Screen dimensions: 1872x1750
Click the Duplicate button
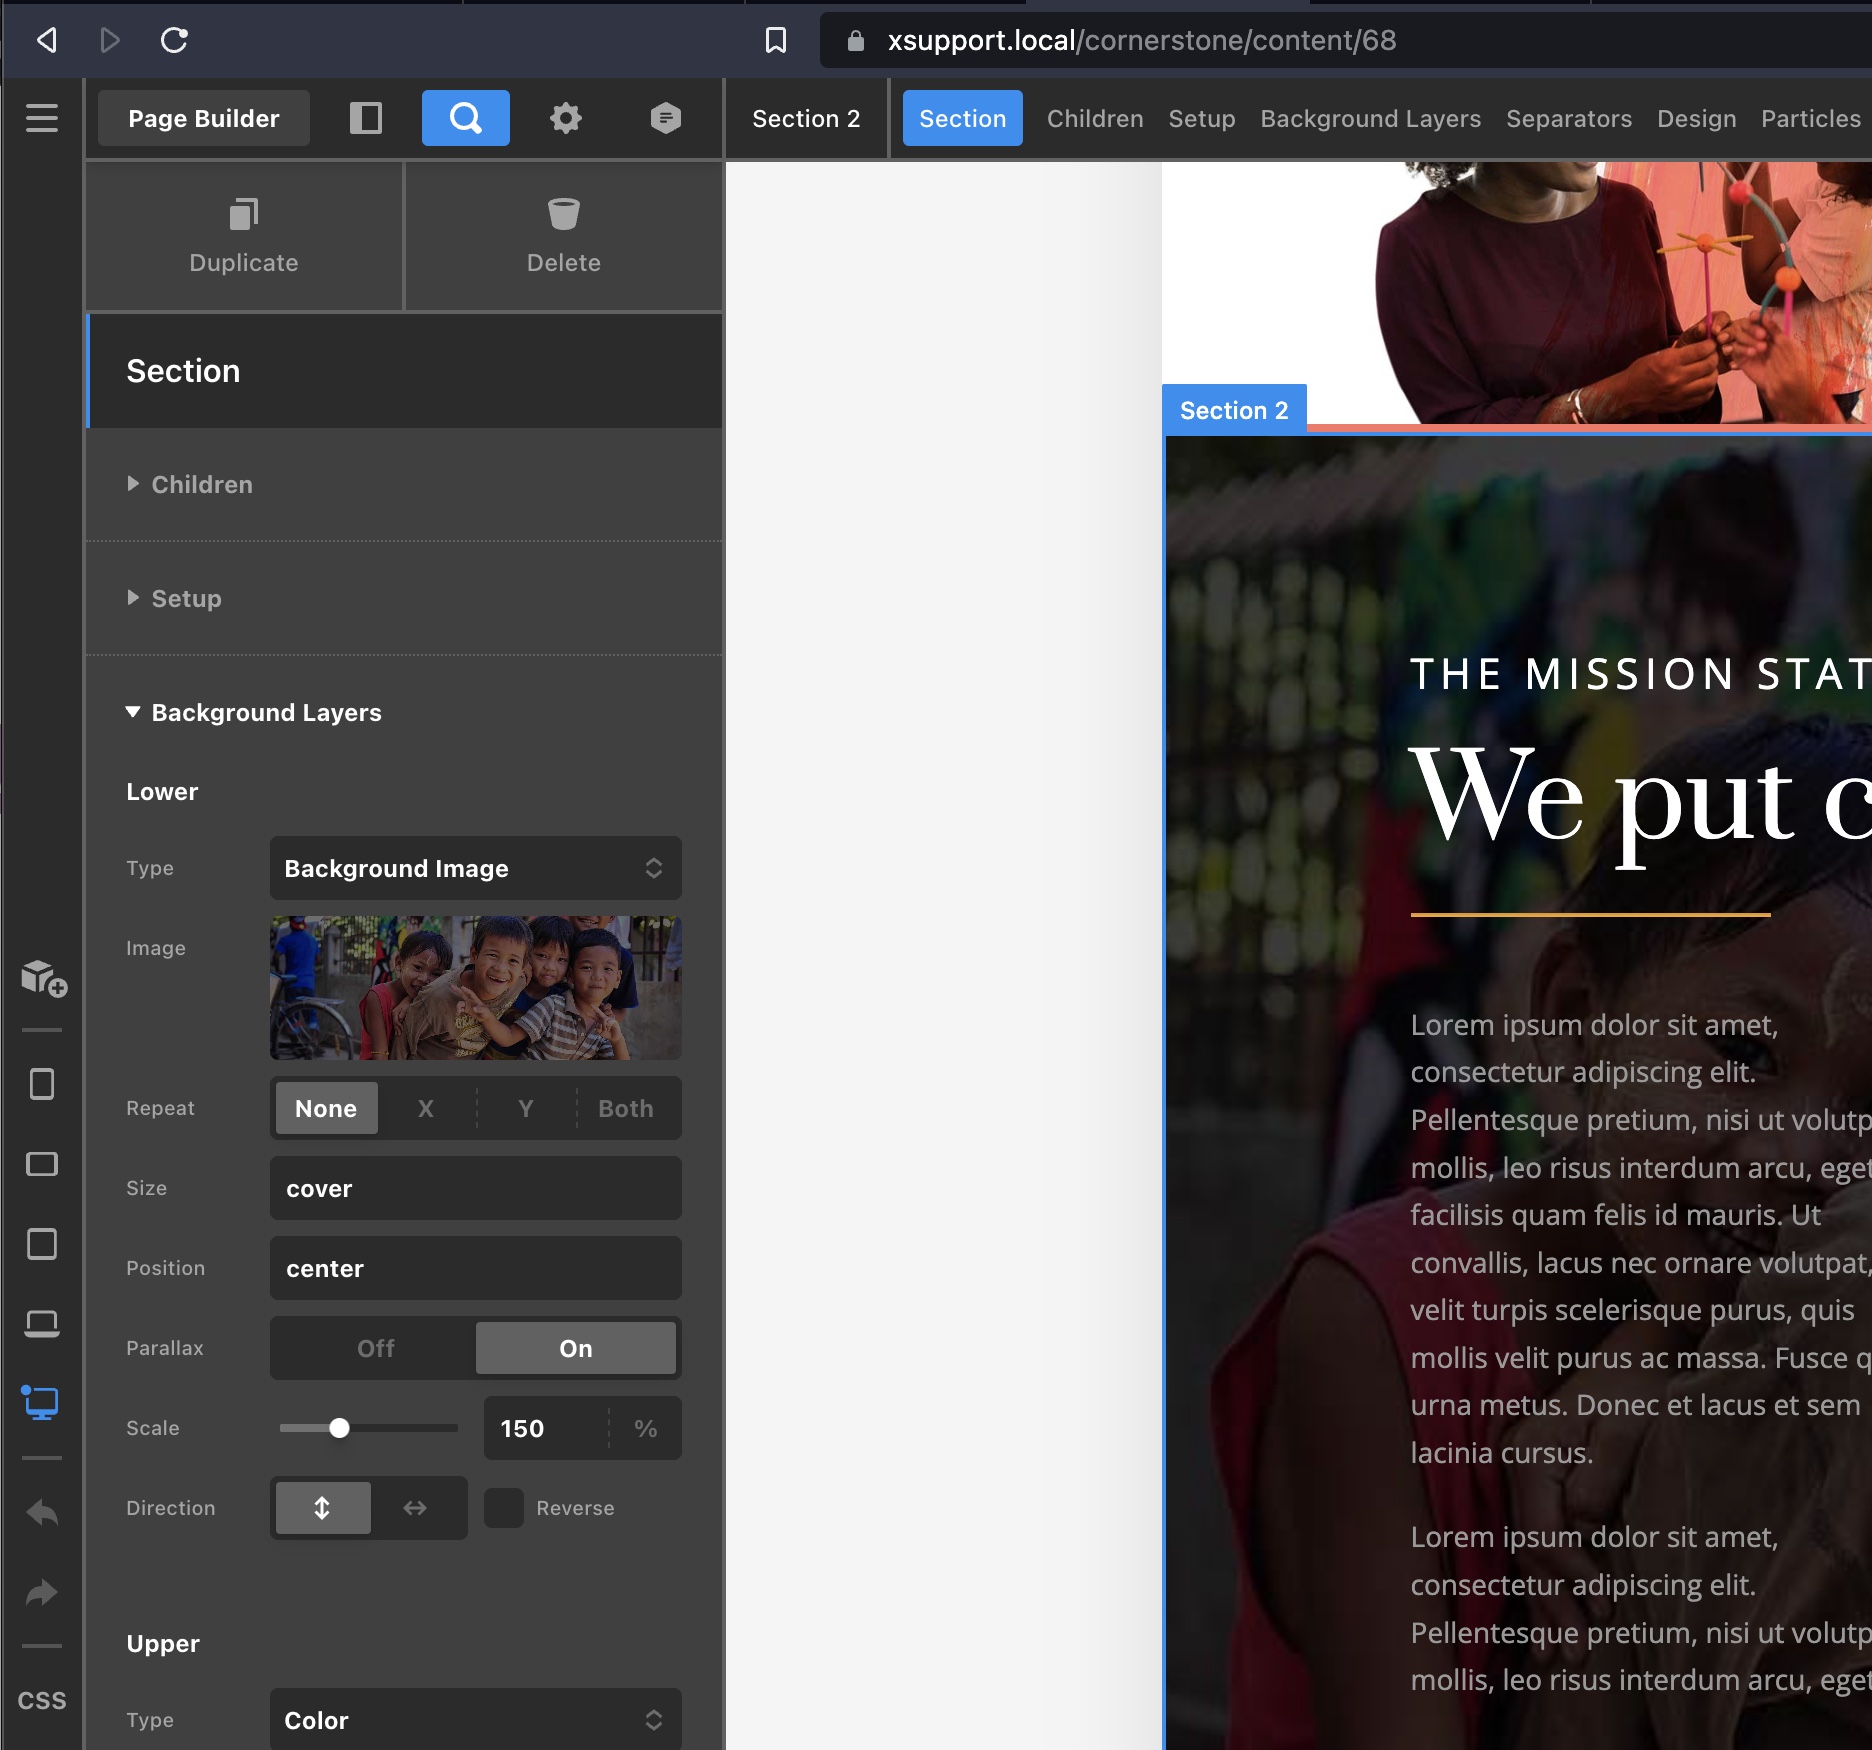point(244,237)
